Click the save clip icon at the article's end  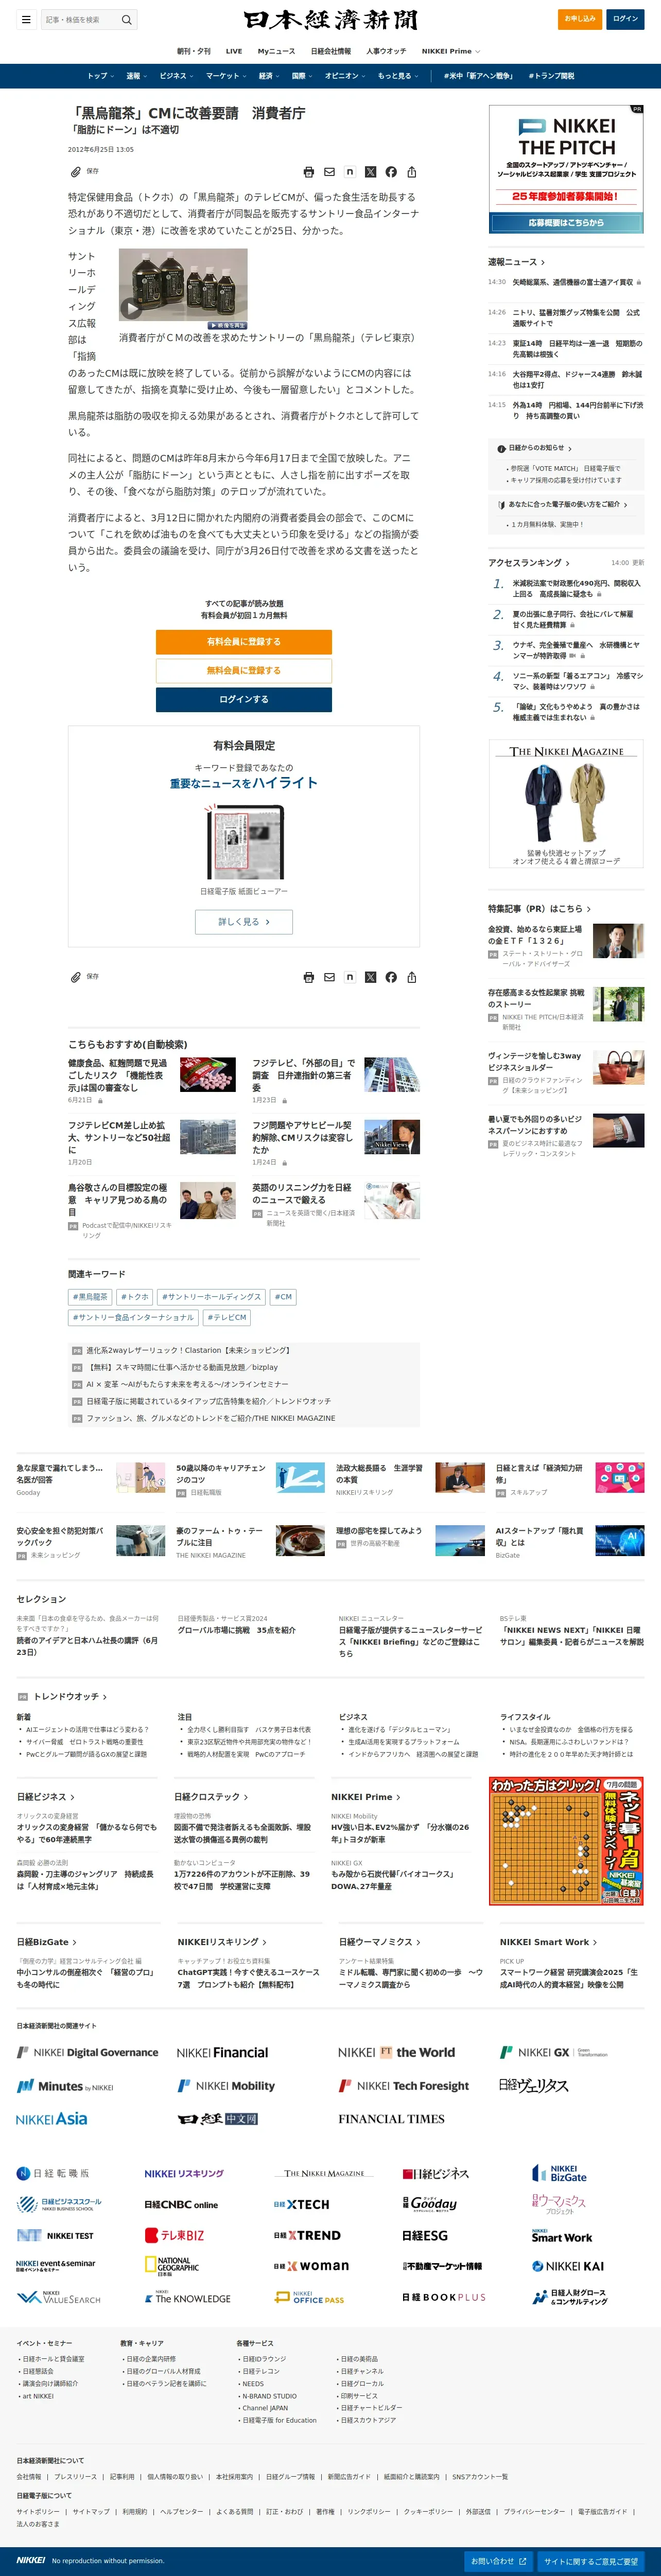coord(76,977)
